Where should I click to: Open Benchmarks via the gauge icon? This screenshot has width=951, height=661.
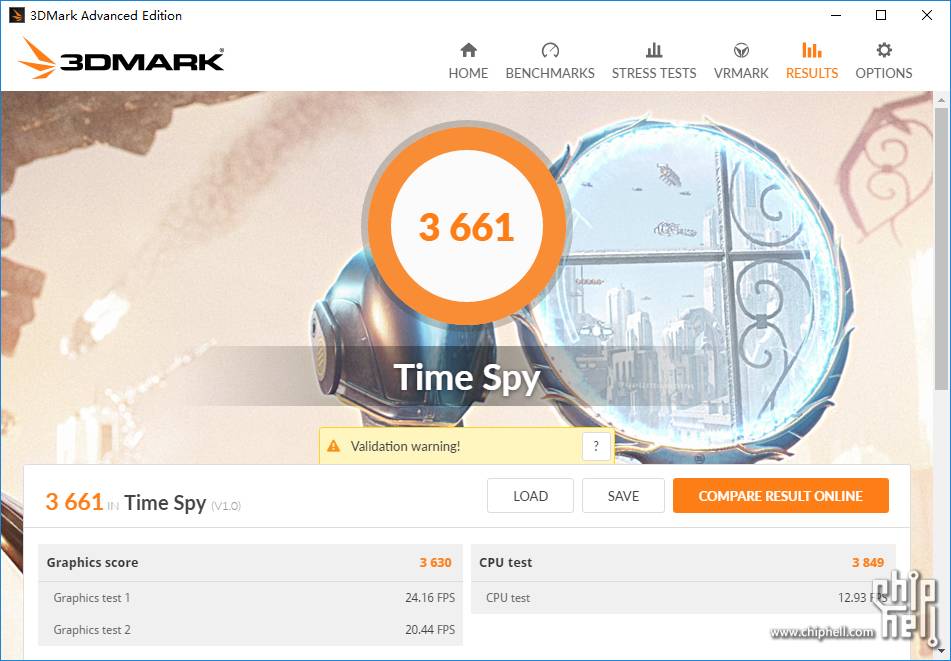[x=550, y=50]
